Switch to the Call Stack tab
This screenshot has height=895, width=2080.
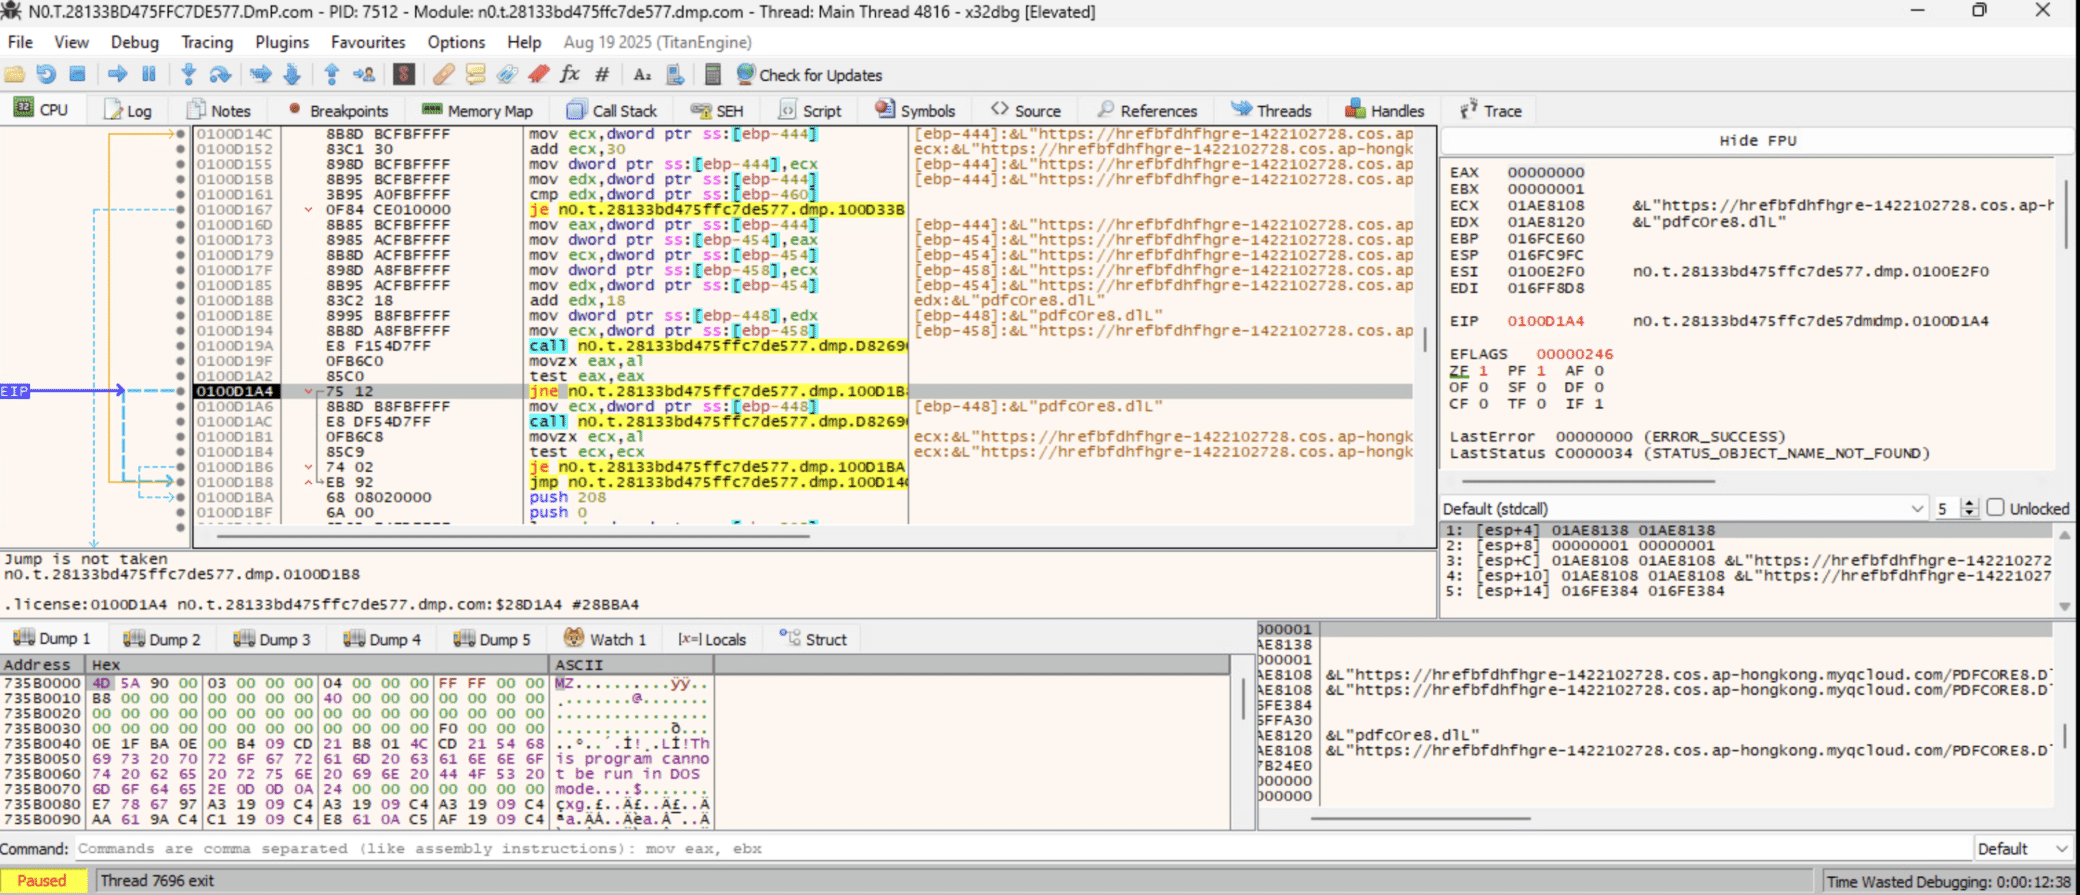[x=612, y=111]
